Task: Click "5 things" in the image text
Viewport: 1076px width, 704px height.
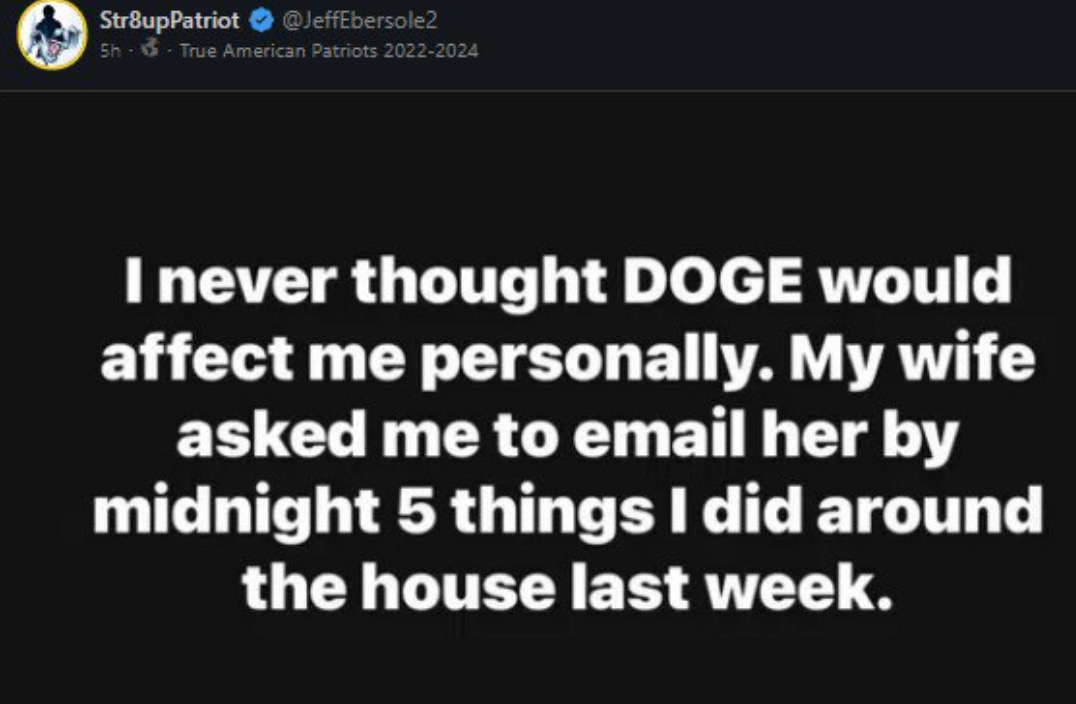Action: pyautogui.click(x=526, y=511)
